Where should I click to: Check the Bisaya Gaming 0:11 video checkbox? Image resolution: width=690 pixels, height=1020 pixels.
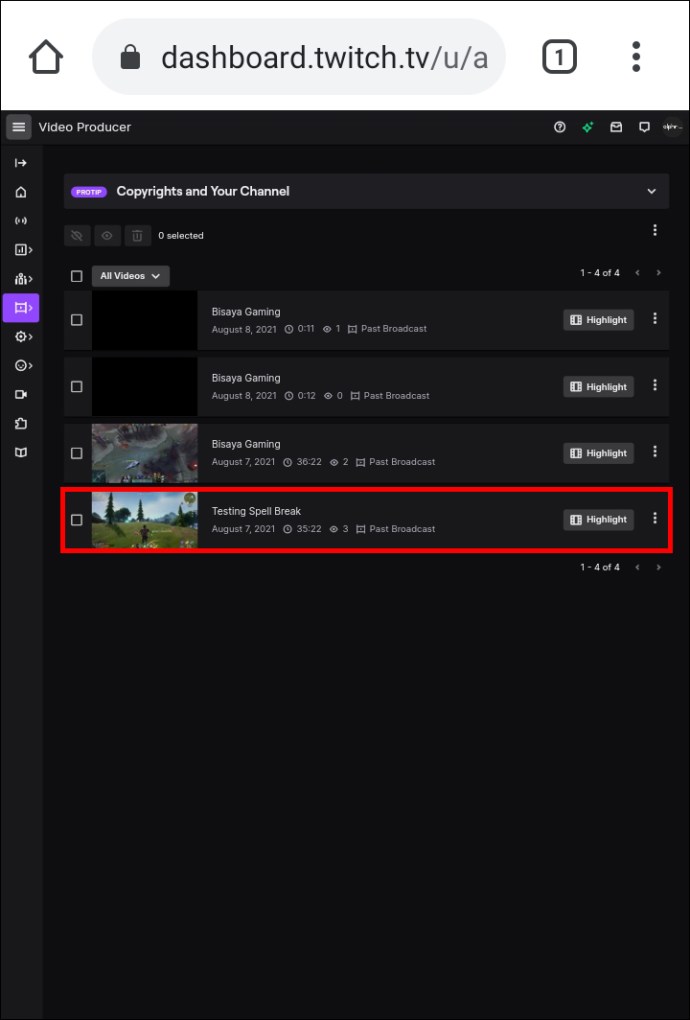pyautogui.click(x=77, y=320)
